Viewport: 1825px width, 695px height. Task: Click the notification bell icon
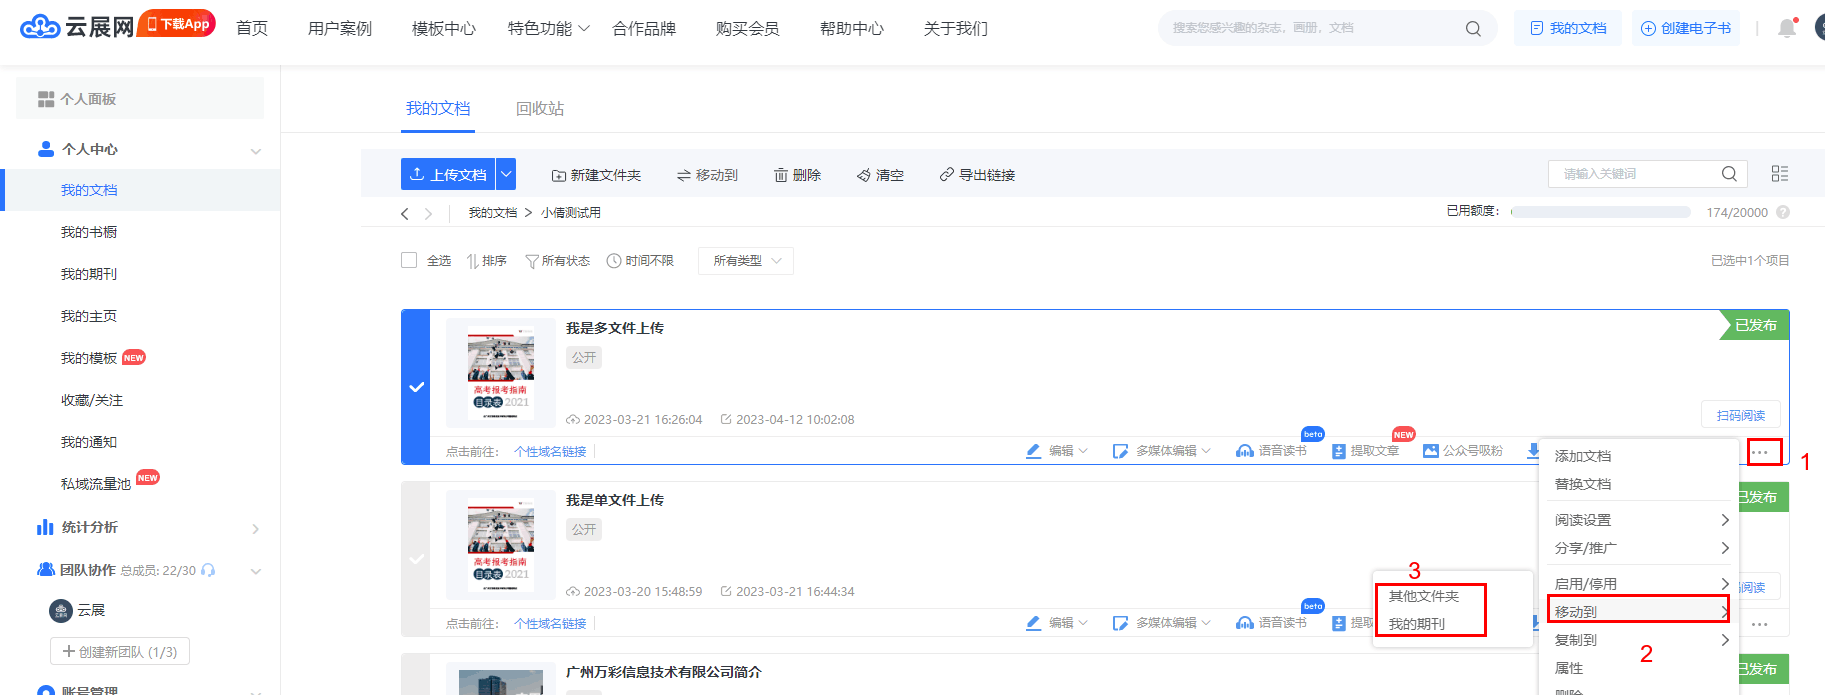pos(1786,28)
